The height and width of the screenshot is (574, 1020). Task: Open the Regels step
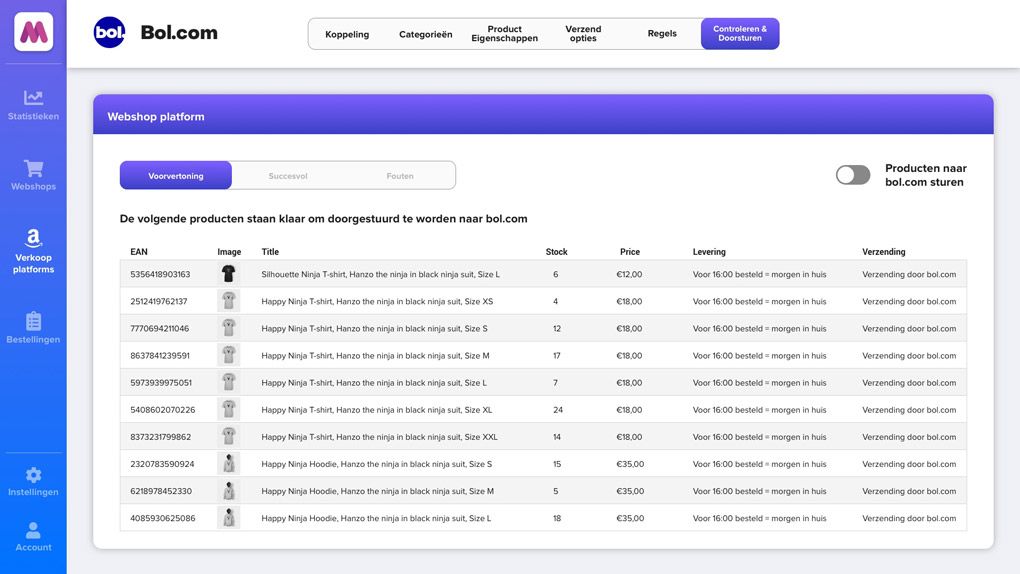[x=662, y=34]
